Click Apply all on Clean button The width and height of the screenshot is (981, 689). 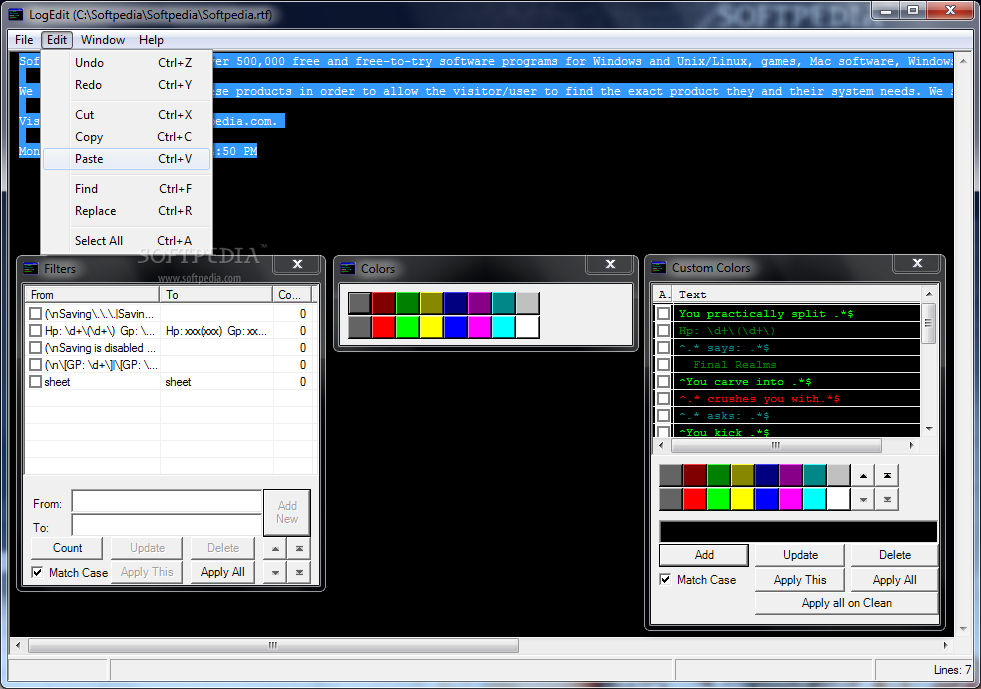846,603
